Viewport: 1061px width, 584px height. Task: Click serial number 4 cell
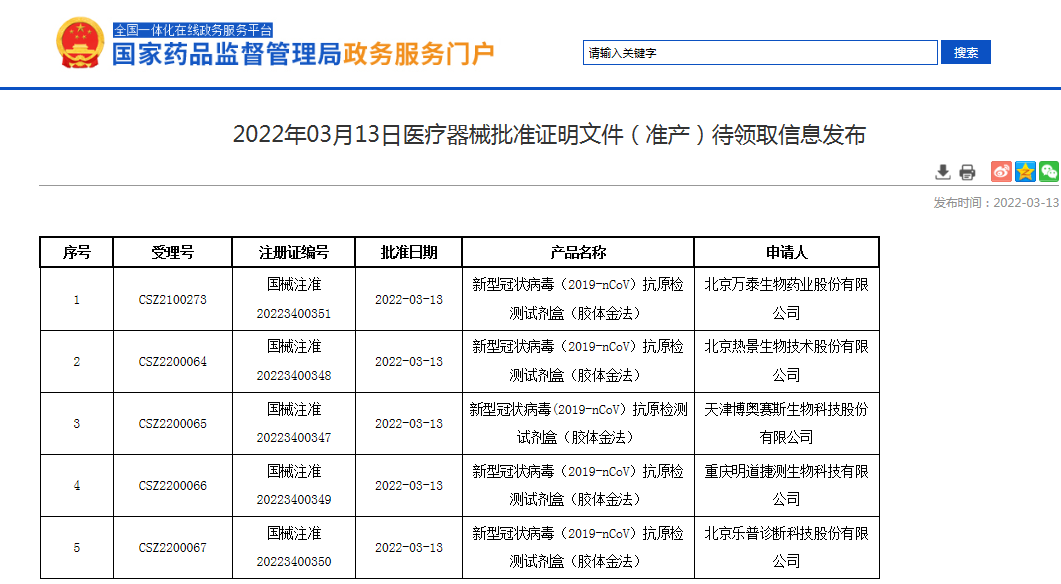[x=76, y=486]
